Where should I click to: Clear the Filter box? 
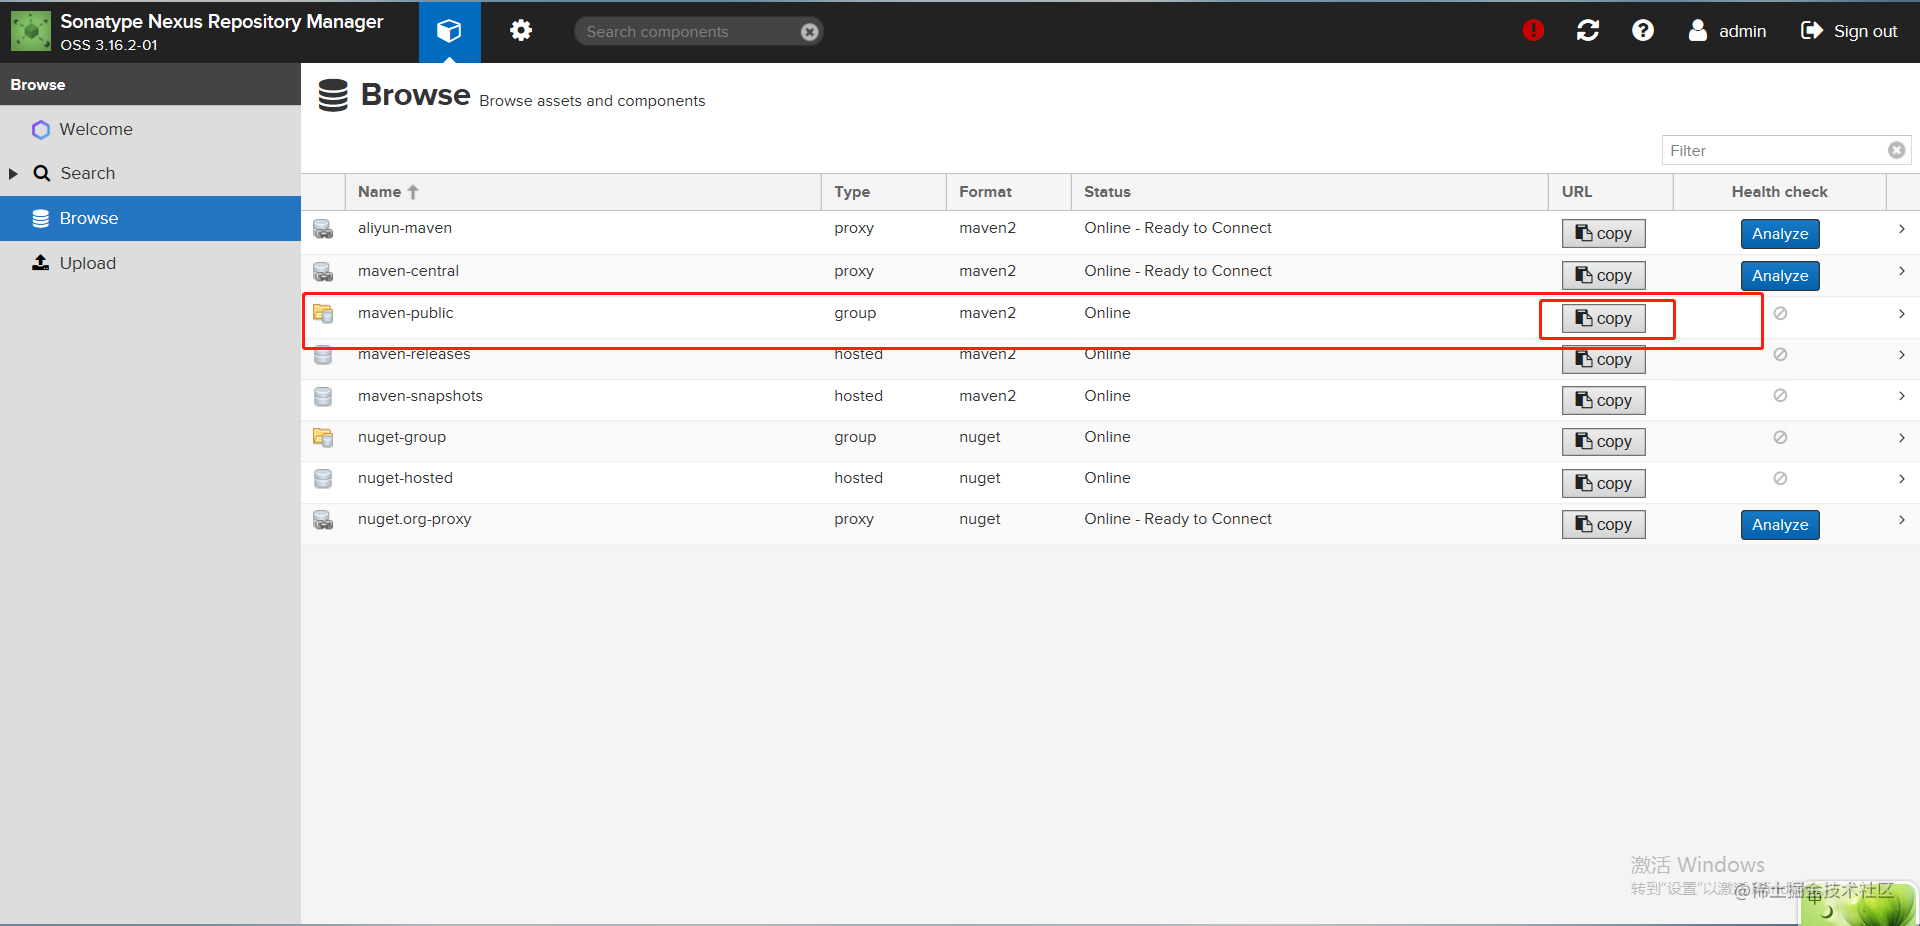tap(1896, 150)
